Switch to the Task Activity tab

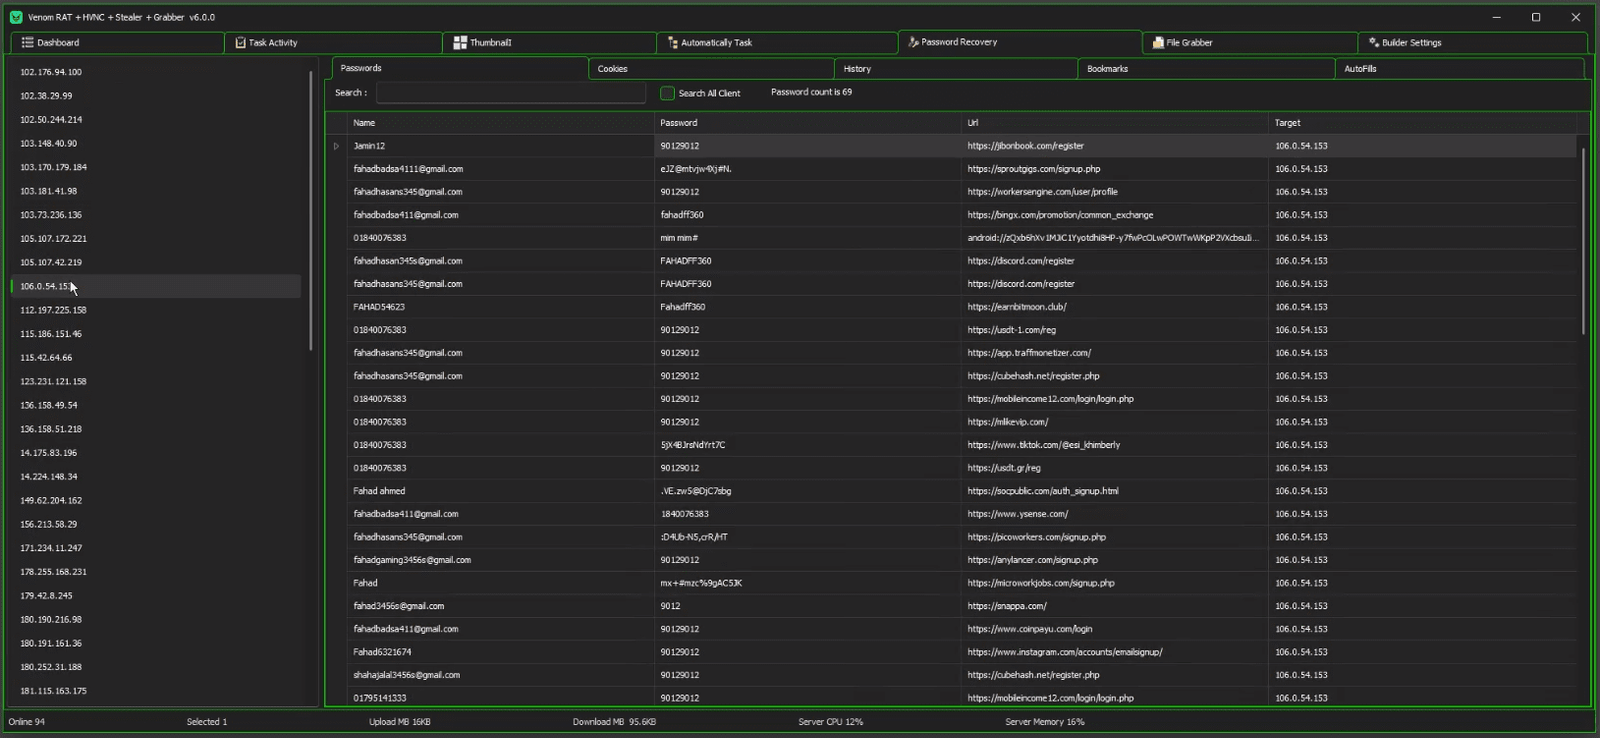[334, 43]
